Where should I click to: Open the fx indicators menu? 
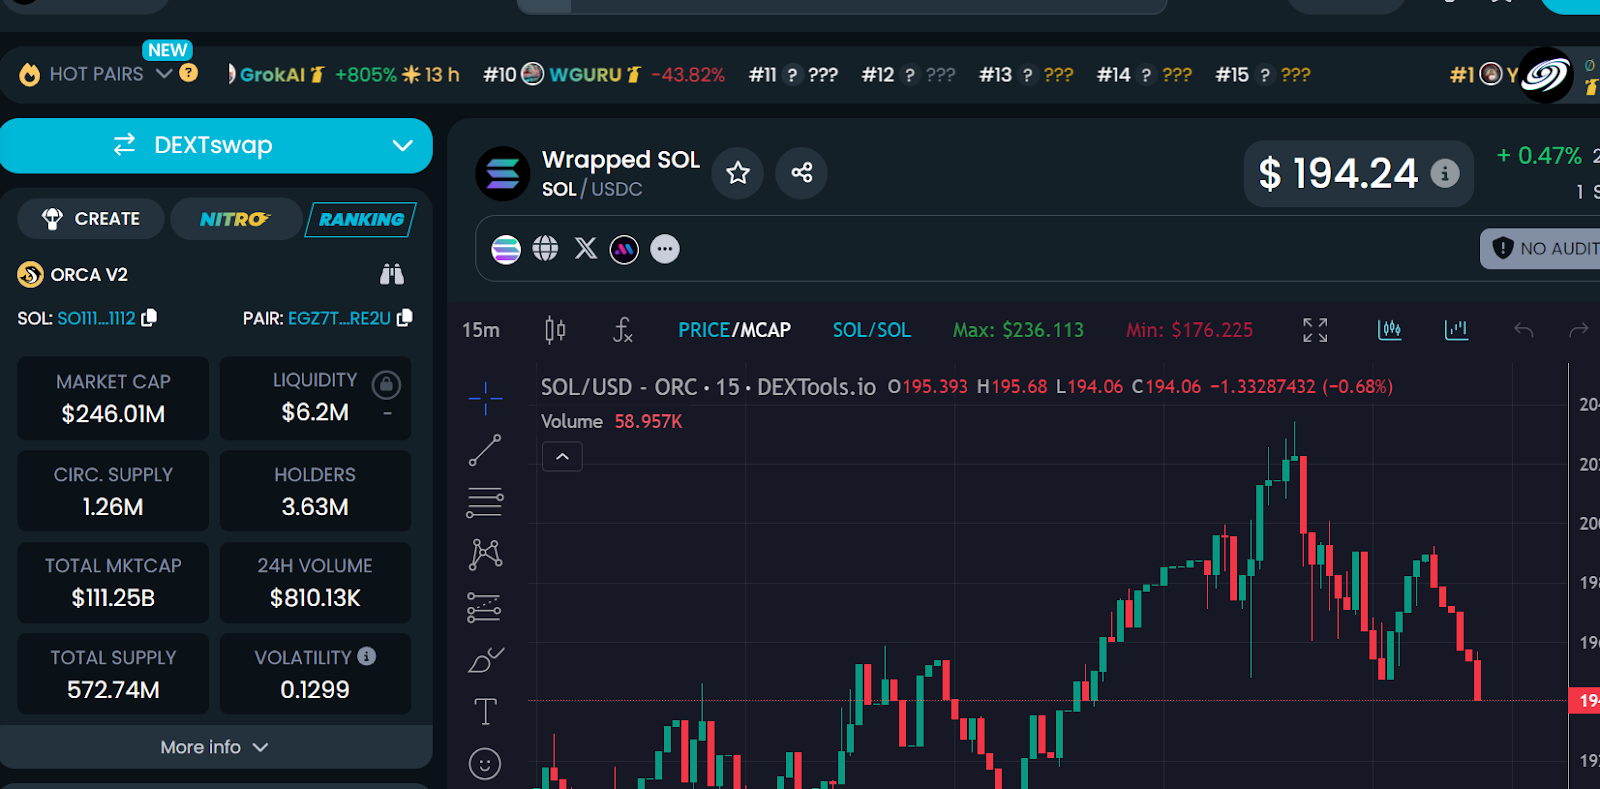click(622, 329)
